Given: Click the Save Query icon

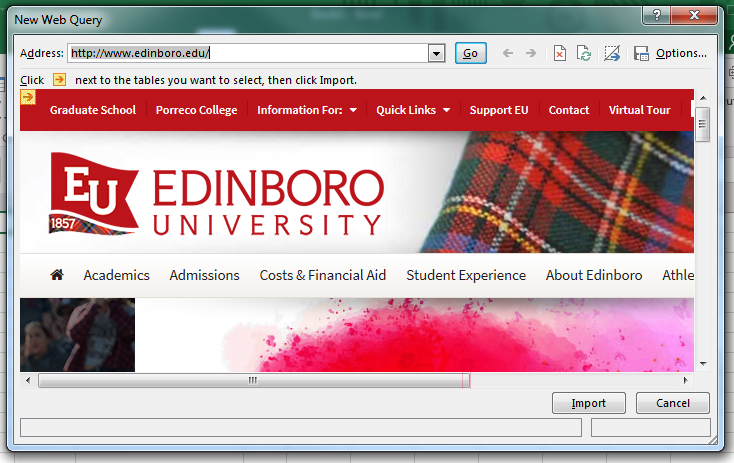Looking at the screenshot, I should pos(641,54).
